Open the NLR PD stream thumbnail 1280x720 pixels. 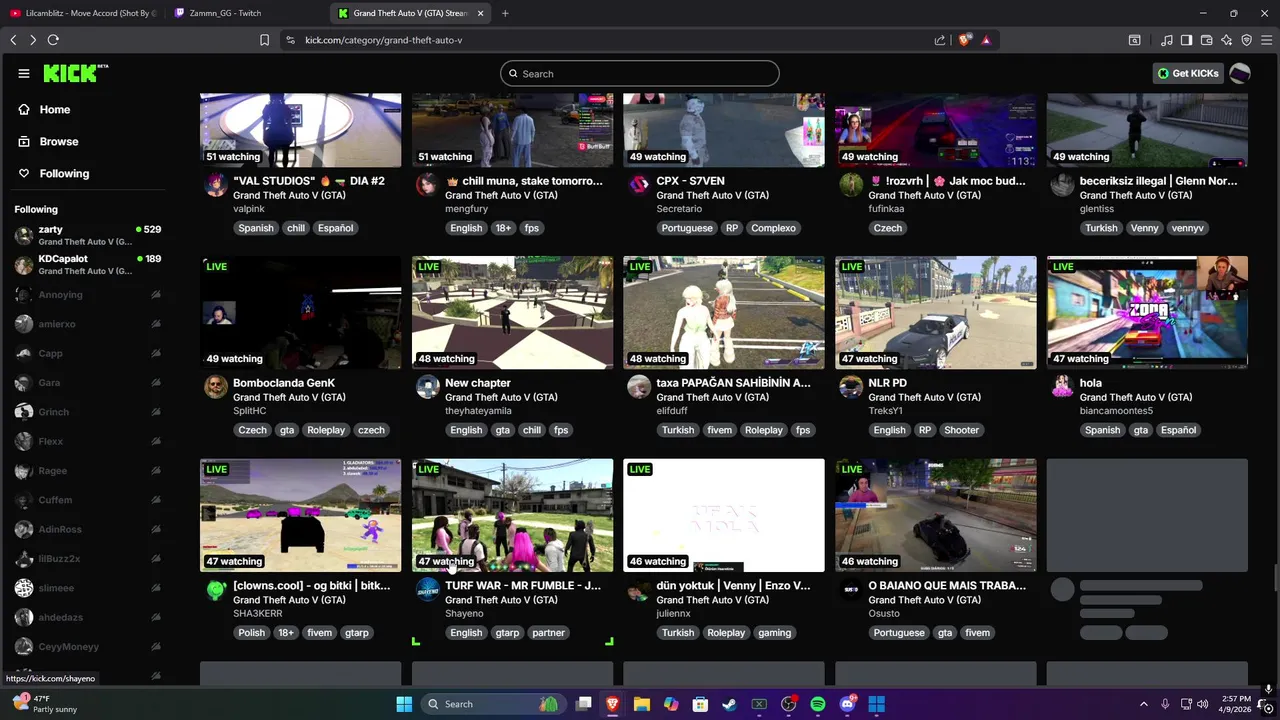[936, 313]
